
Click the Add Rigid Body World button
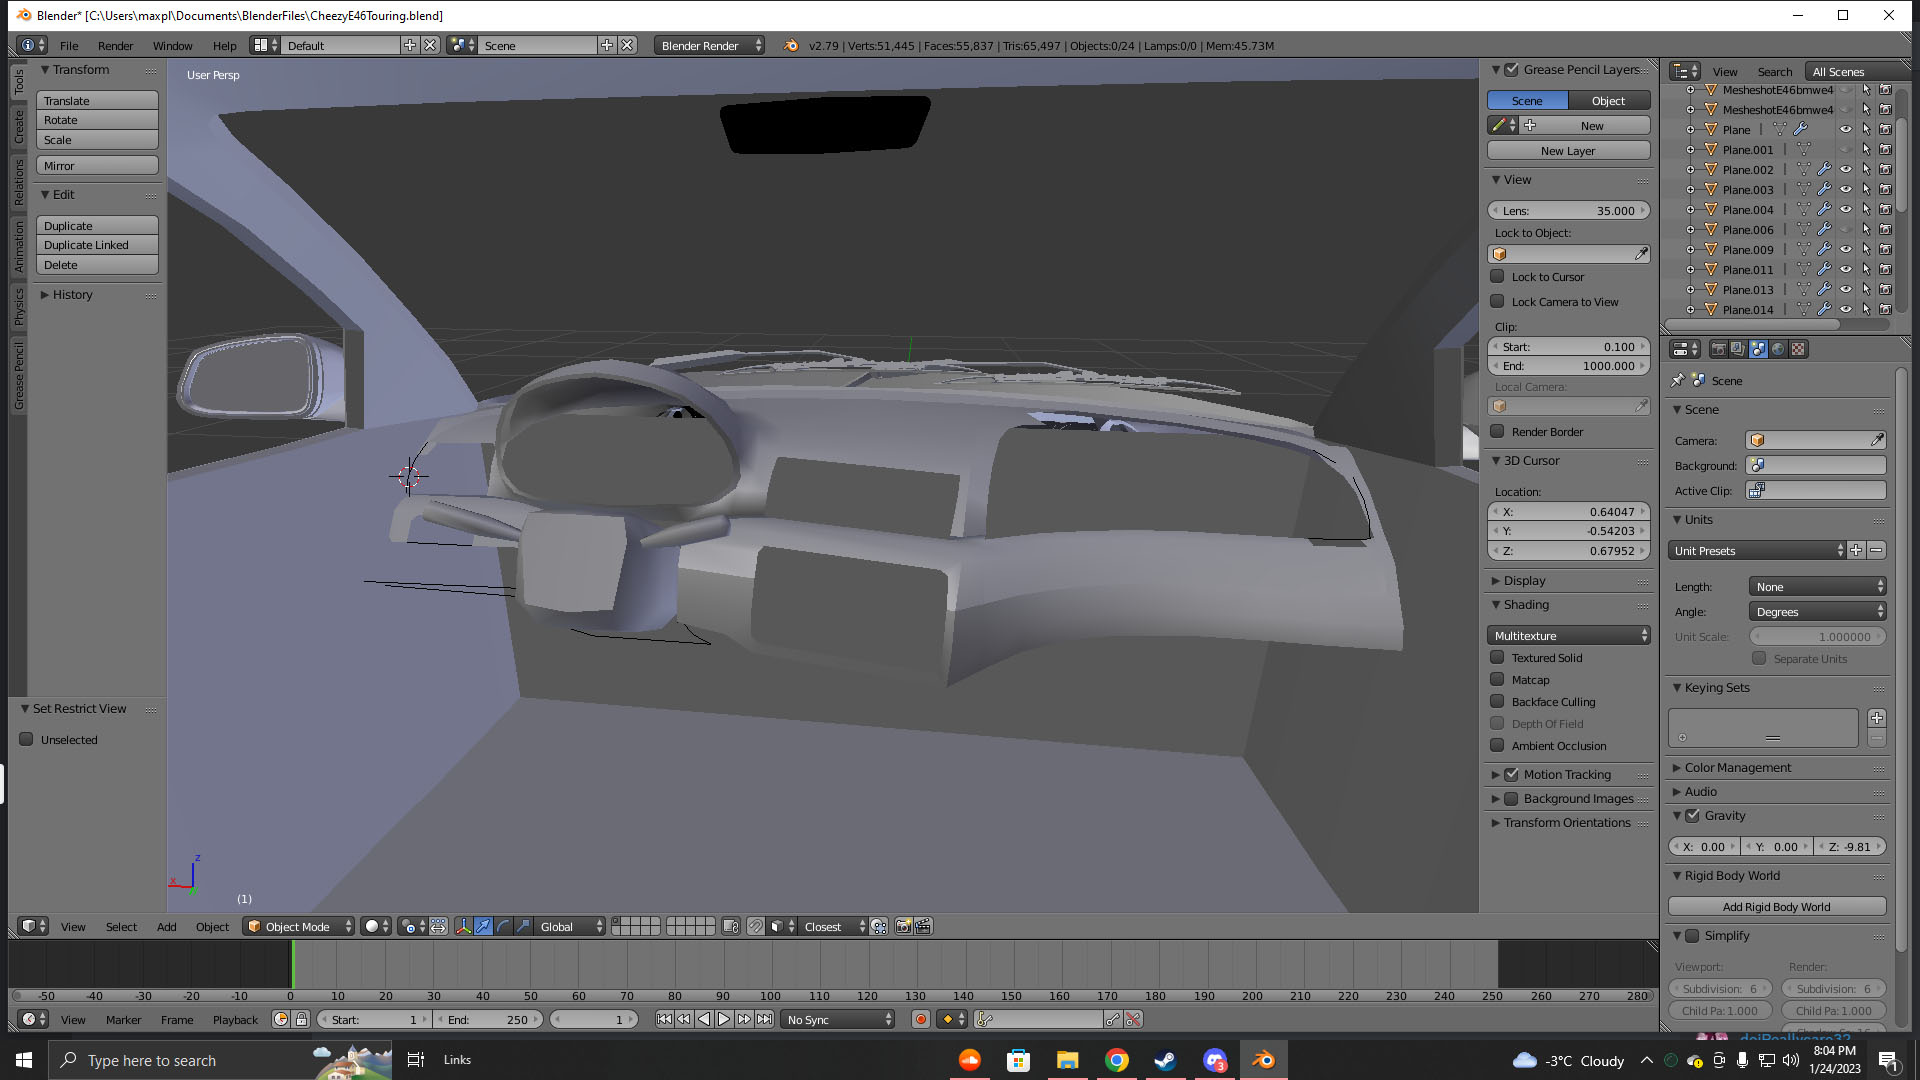1776,907
